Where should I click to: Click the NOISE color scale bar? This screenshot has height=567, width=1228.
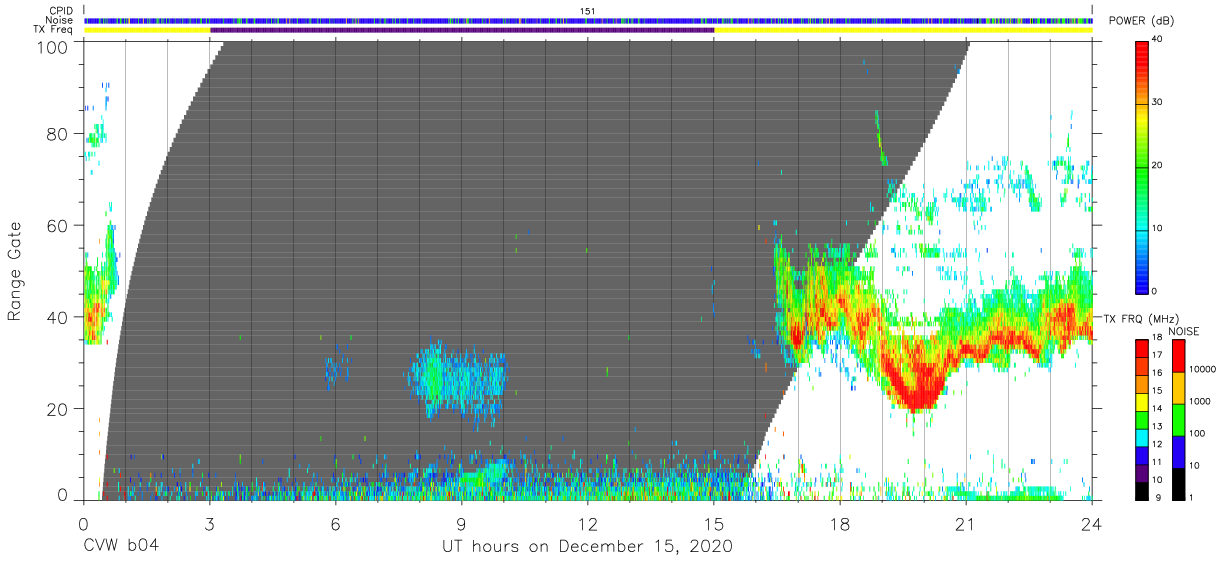click(x=1179, y=419)
